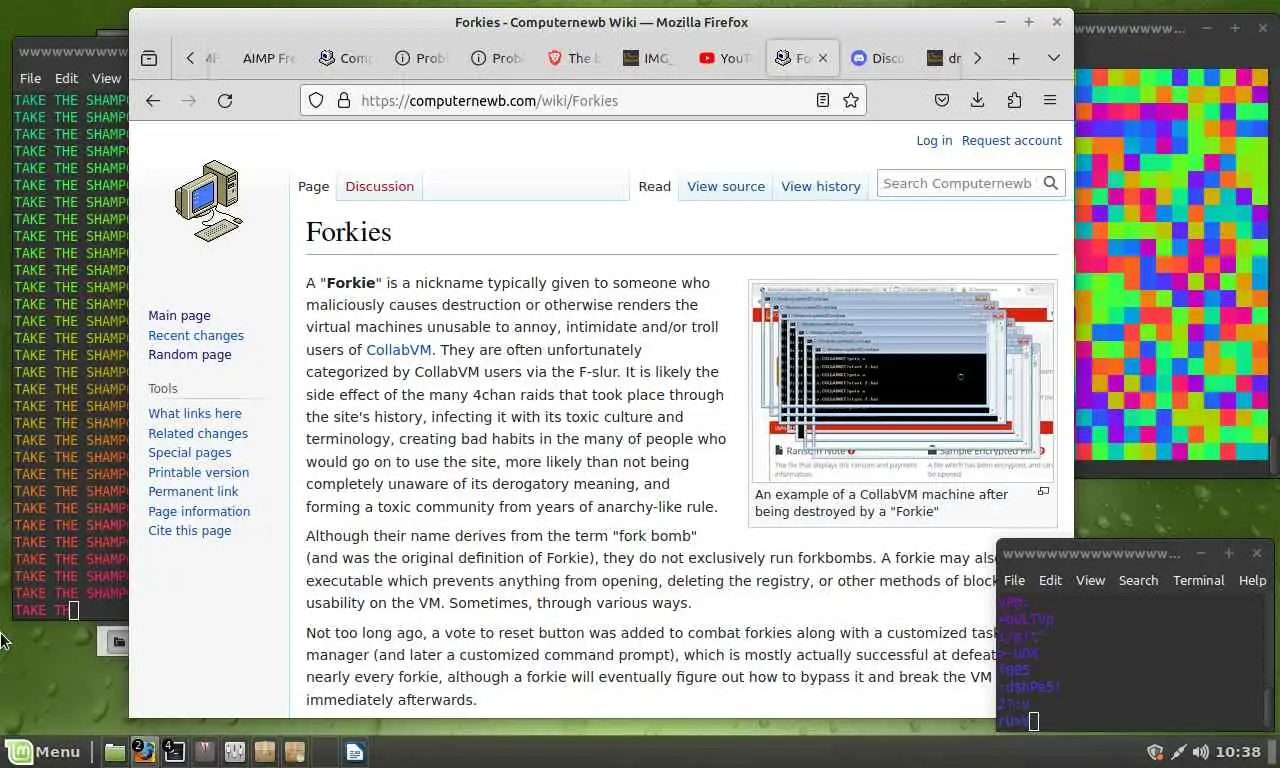Close the Forkies browser tab
The image size is (1280, 768).
(823, 58)
